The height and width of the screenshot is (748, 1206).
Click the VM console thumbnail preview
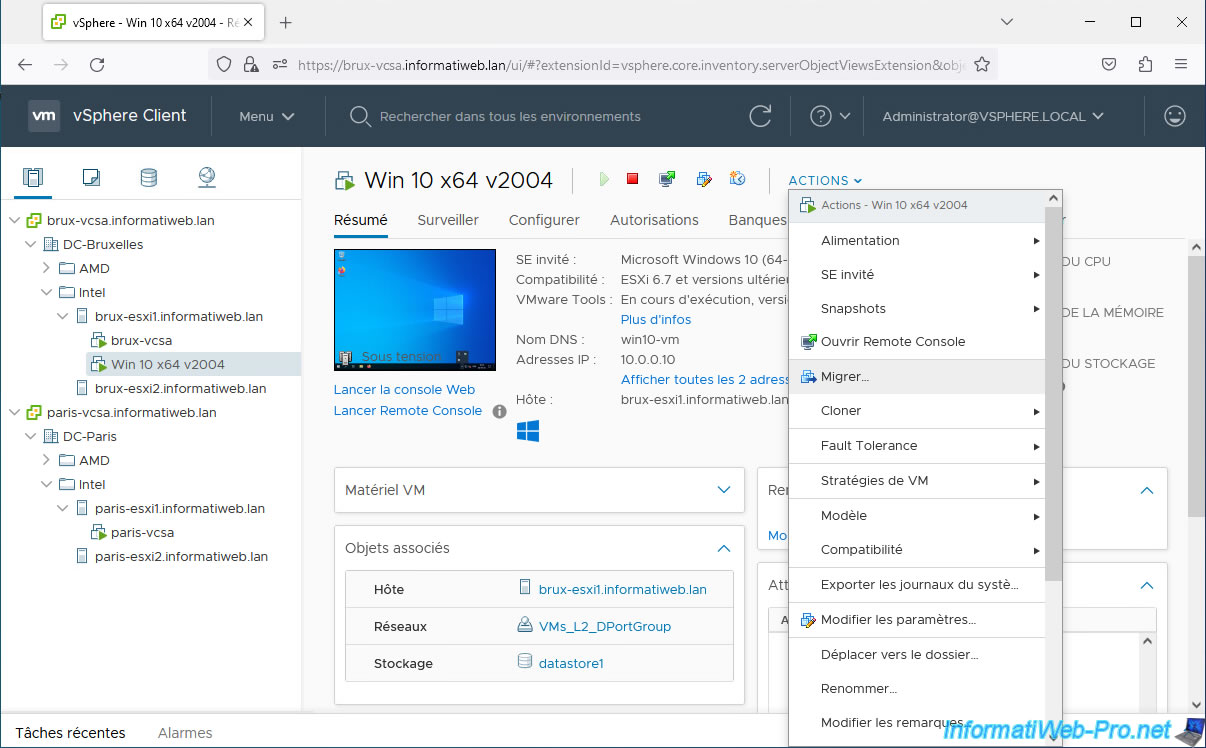tap(414, 310)
